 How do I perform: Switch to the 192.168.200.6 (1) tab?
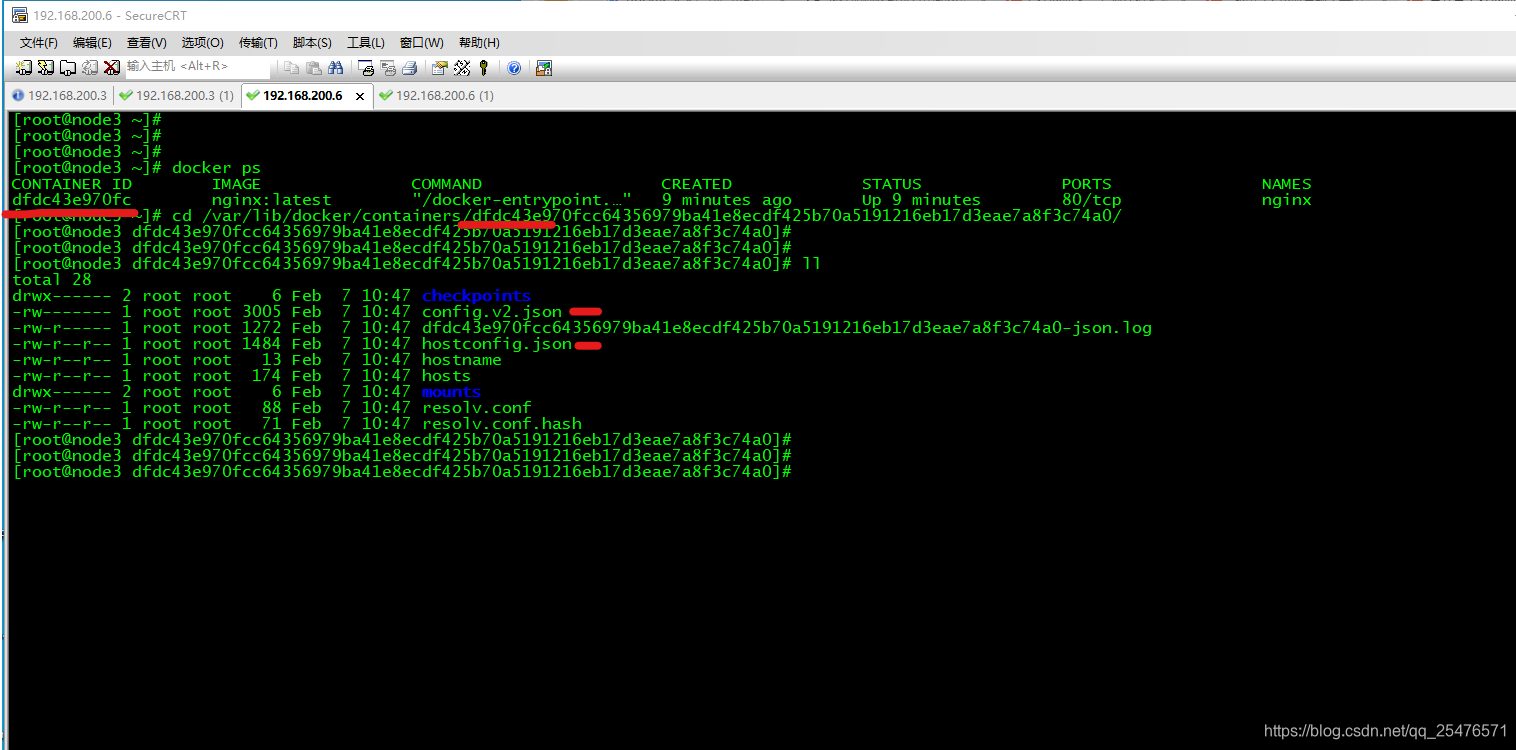click(436, 96)
